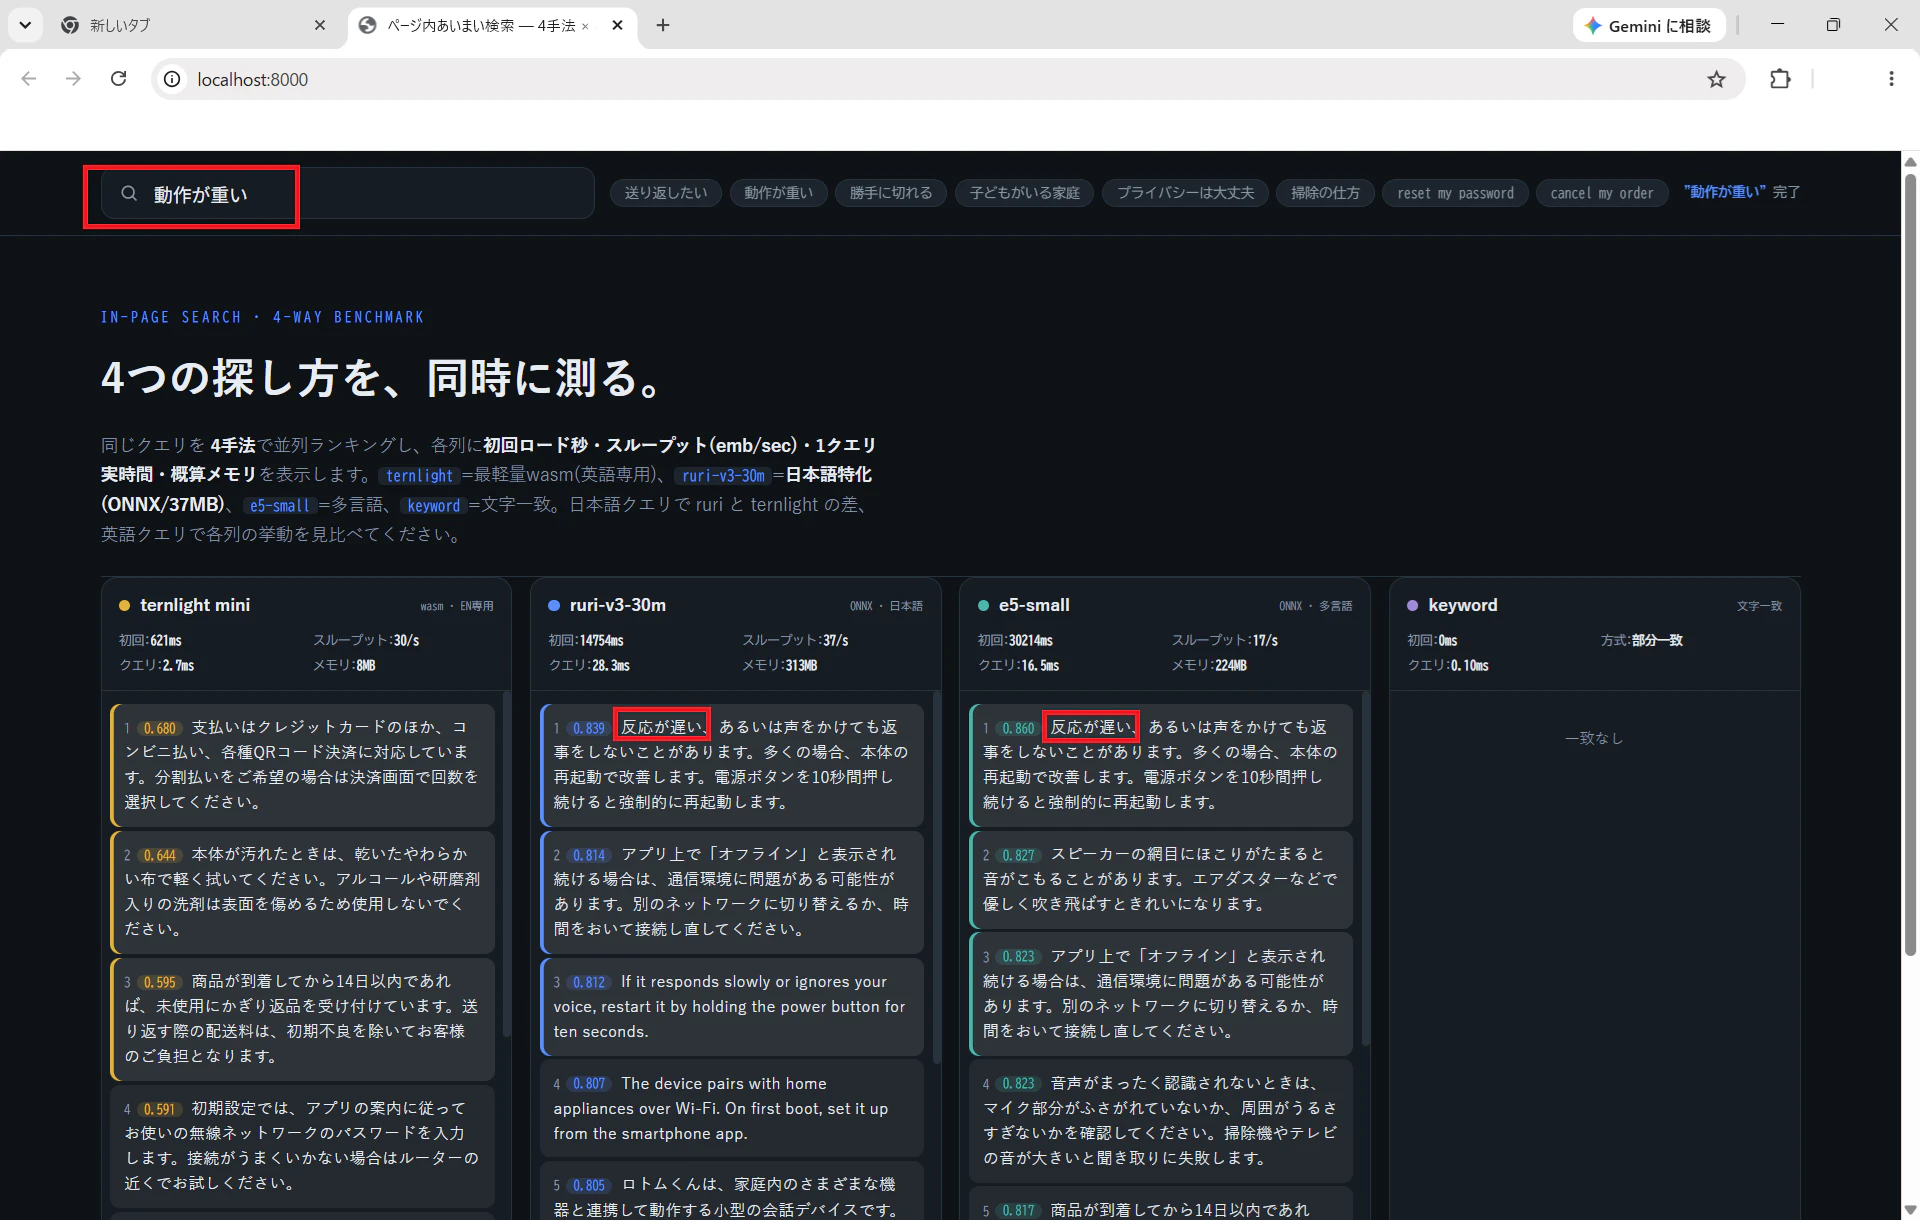Click the Gemini に相談 button
Viewport: 1920px width, 1220px height.
coord(1649,26)
